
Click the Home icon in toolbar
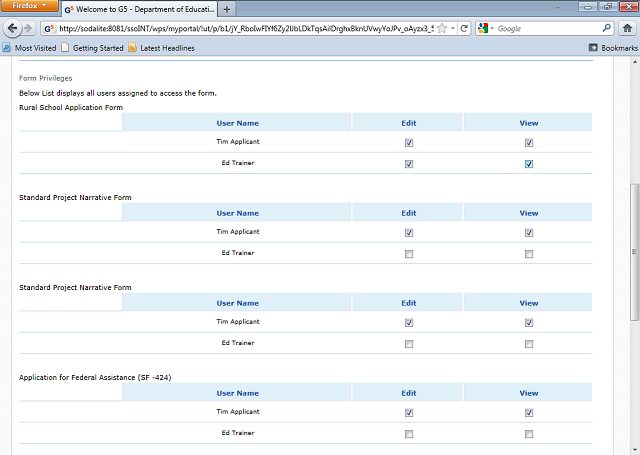click(628, 28)
